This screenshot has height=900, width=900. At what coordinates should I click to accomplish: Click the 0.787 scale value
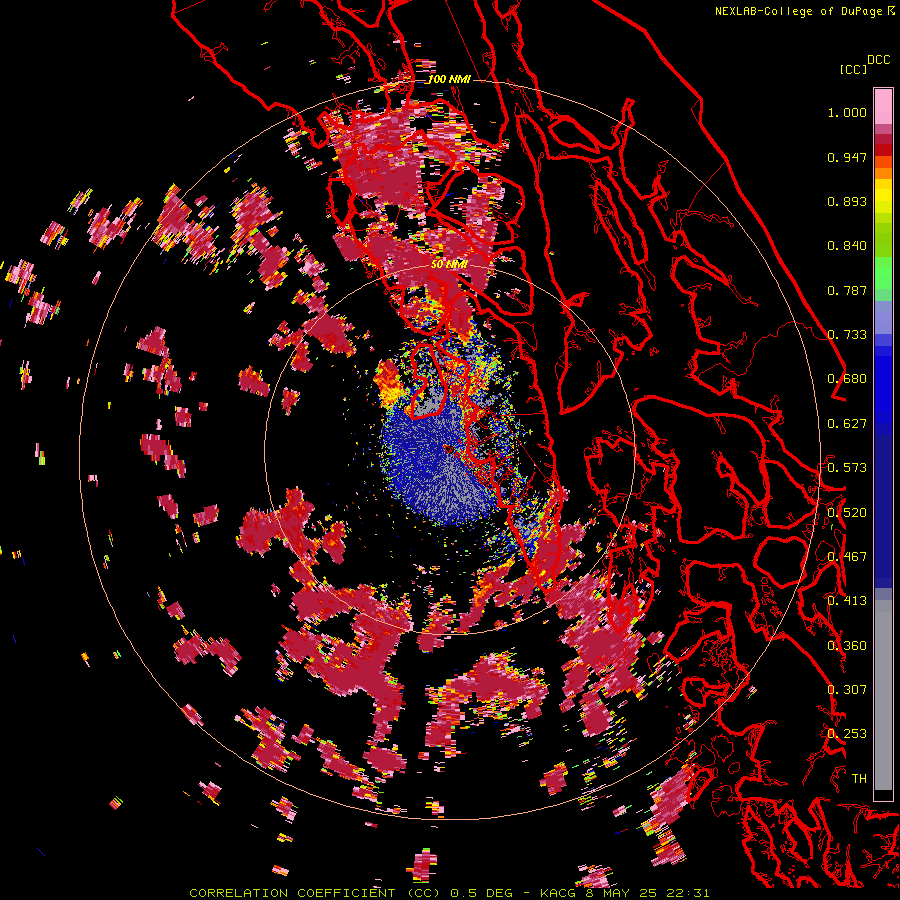(847, 290)
